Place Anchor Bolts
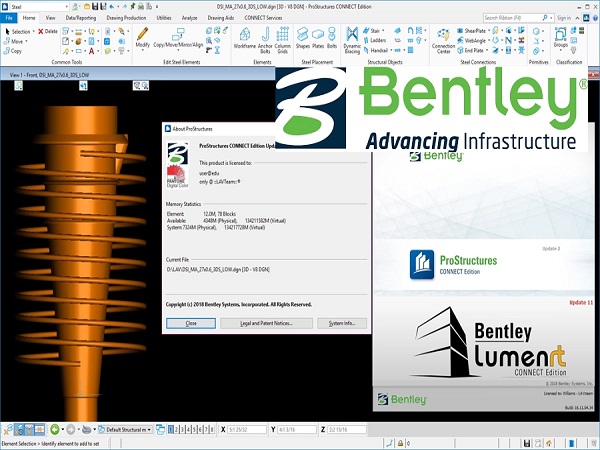600x450 pixels. tap(265, 40)
